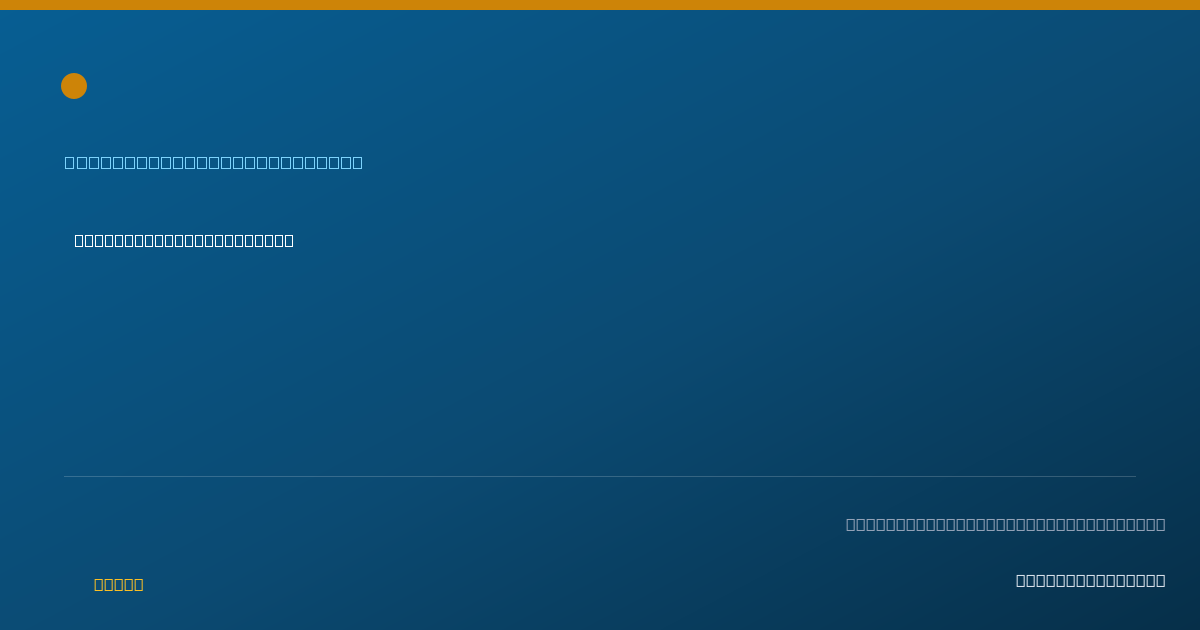Click the white footer text at the bottom right

click(1091, 580)
